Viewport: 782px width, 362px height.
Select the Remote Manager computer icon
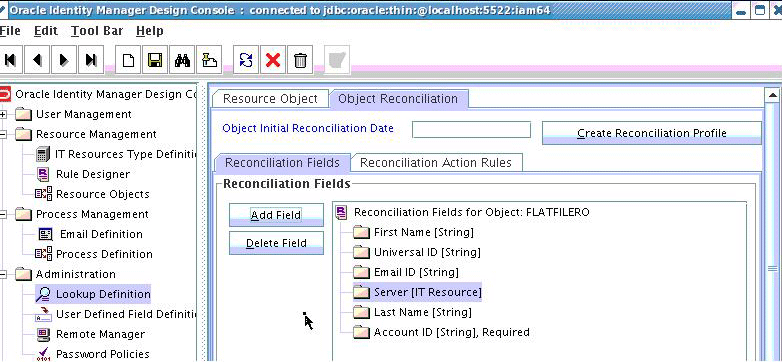coord(43,334)
